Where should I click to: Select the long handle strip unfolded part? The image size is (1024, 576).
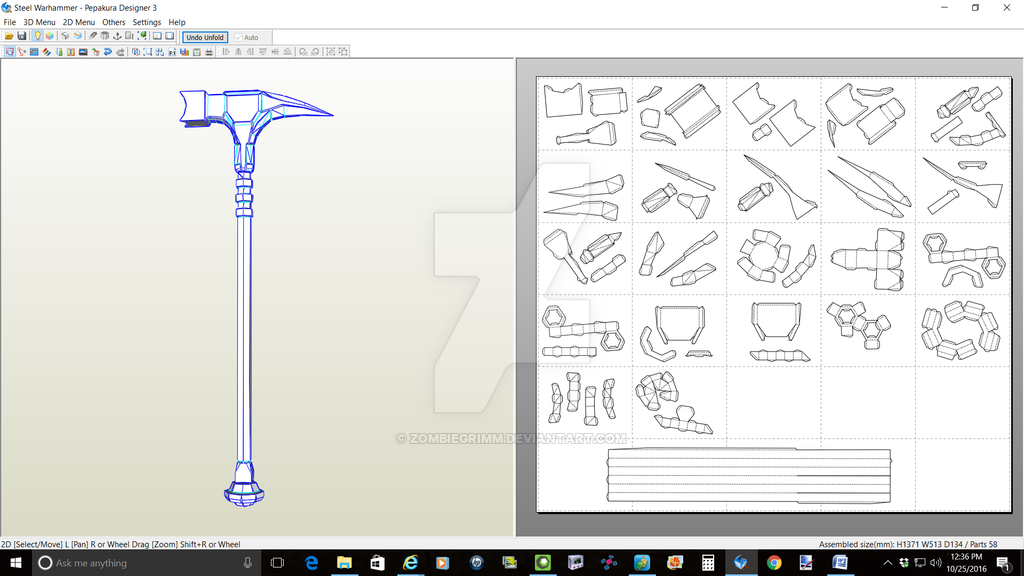point(749,476)
